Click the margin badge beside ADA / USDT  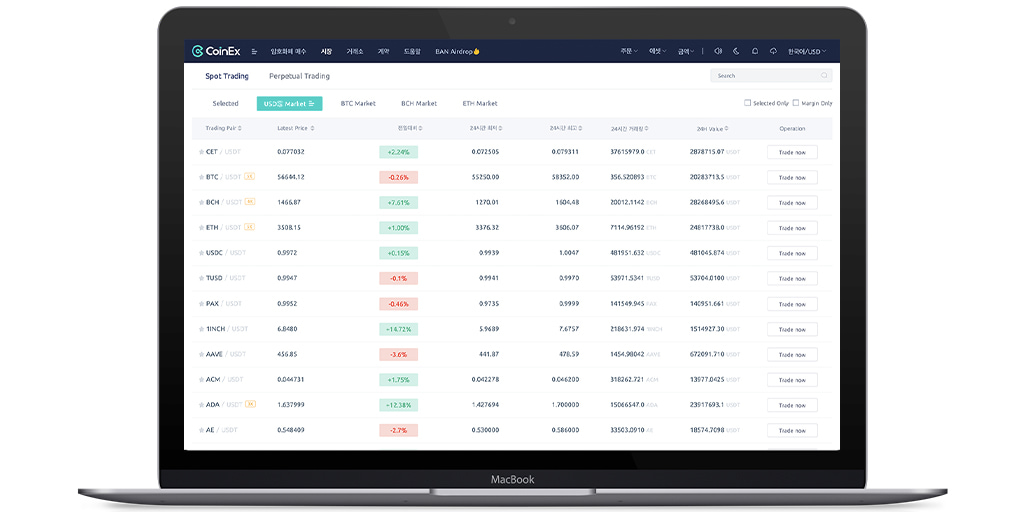tap(249, 404)
